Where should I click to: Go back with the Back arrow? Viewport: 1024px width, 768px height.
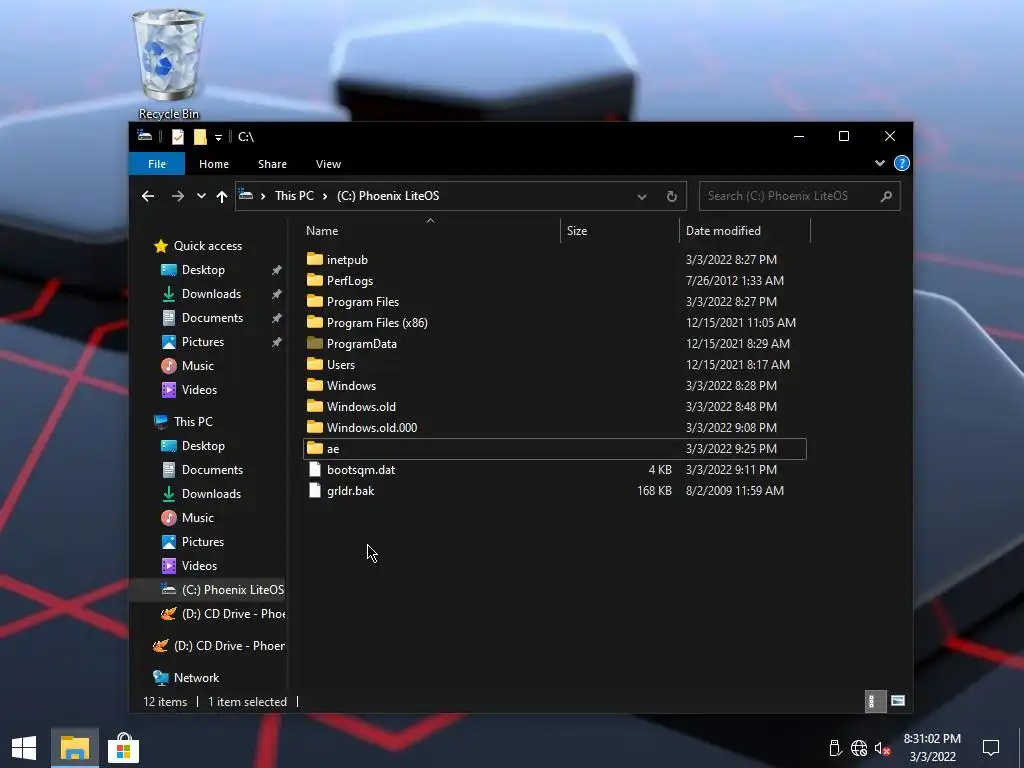pyautogui.click(x=148, y=196)
